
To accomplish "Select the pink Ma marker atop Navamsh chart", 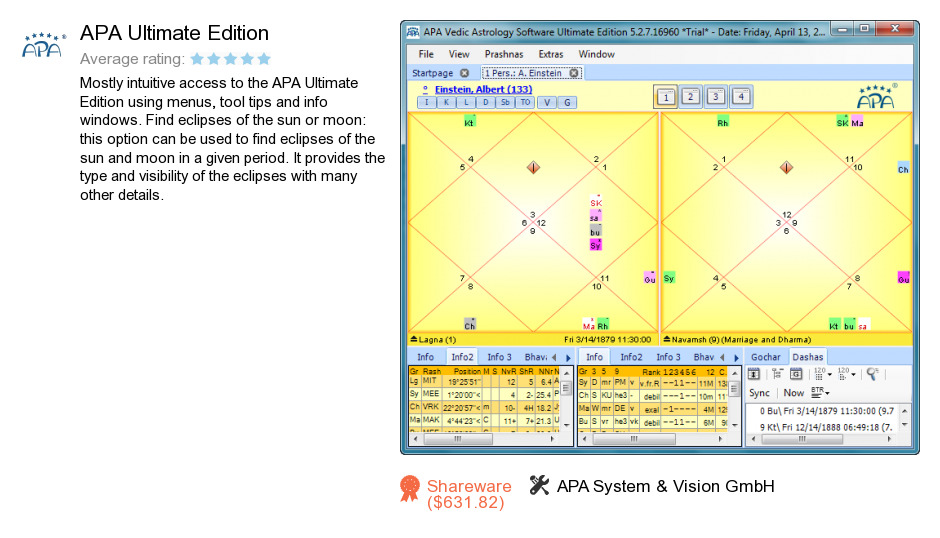I will [x=857, y=122].
